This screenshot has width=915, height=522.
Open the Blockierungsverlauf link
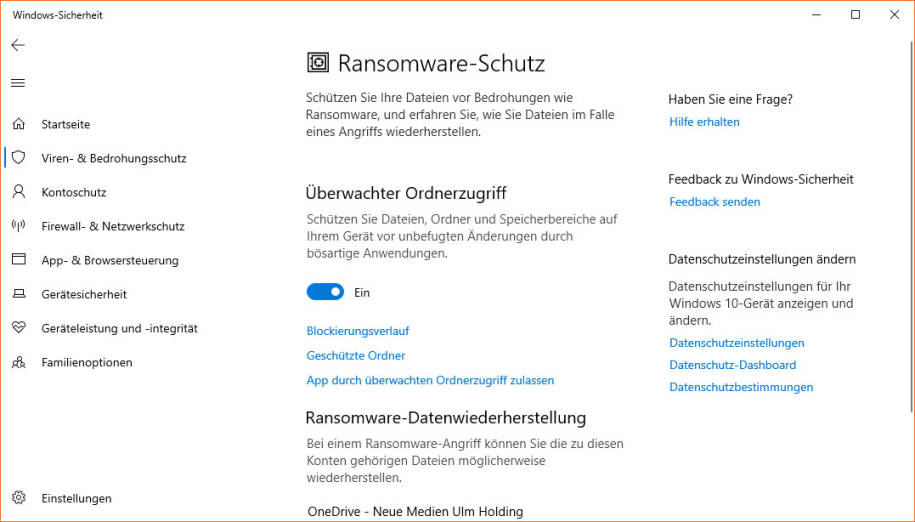pos(358,331)
